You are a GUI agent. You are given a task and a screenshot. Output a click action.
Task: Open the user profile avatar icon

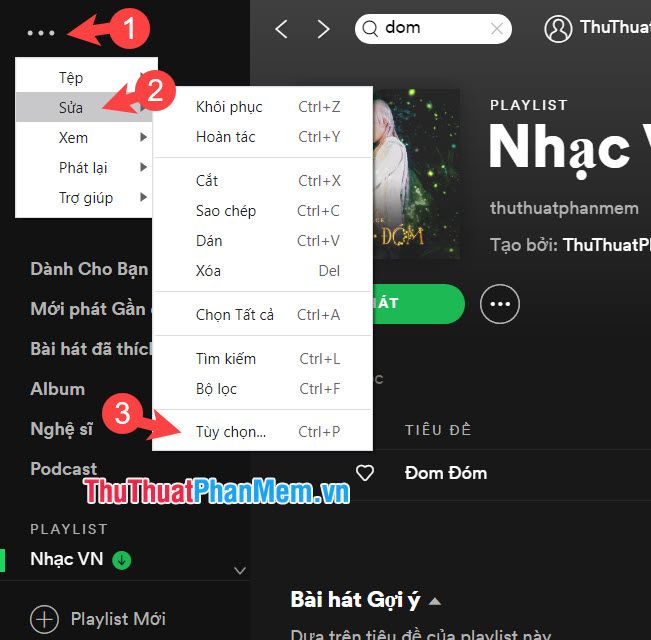(x=558, y=29)
